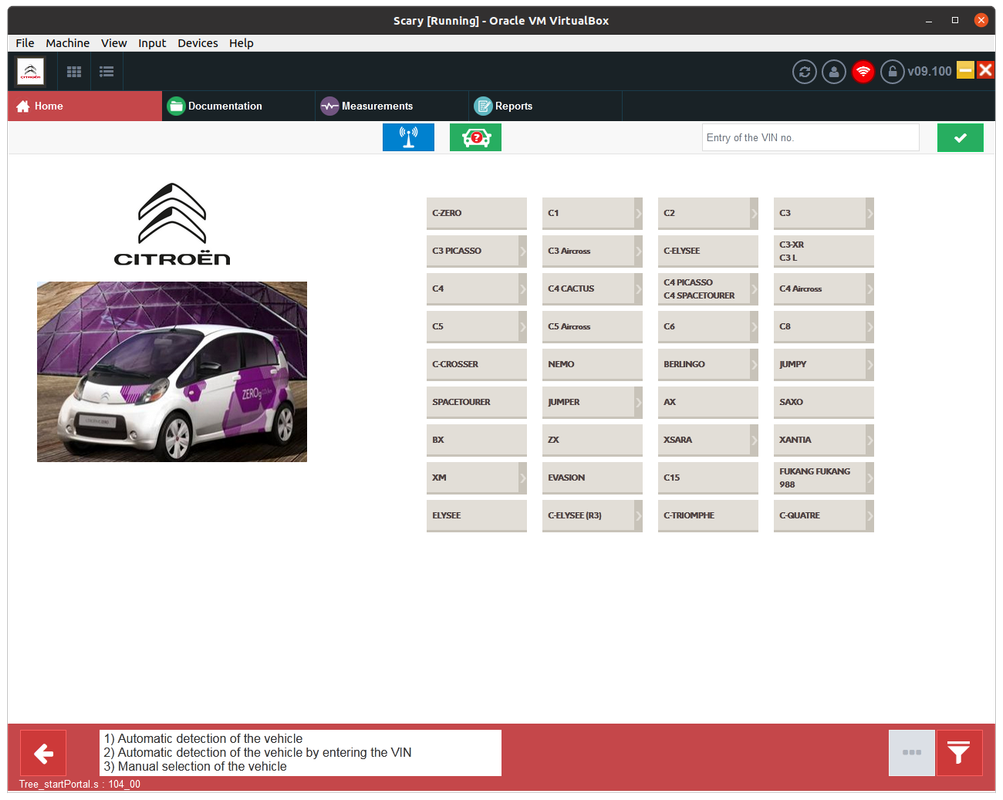This screenshot has width=1003, height=800.
Task: Select the C3-XR C3 L vehicle button
Action: pyautogui.click(x=823, y=251)
